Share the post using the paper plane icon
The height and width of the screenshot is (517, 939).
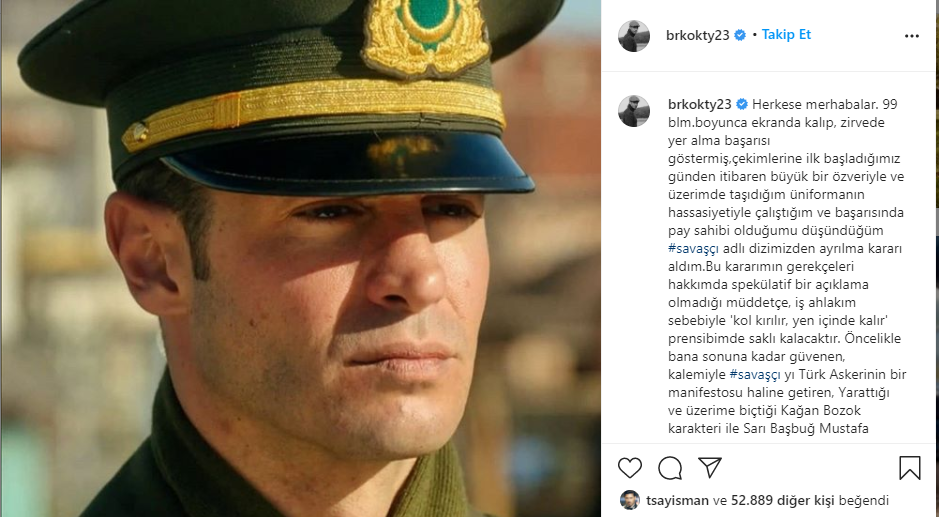(x=709, y=467)
